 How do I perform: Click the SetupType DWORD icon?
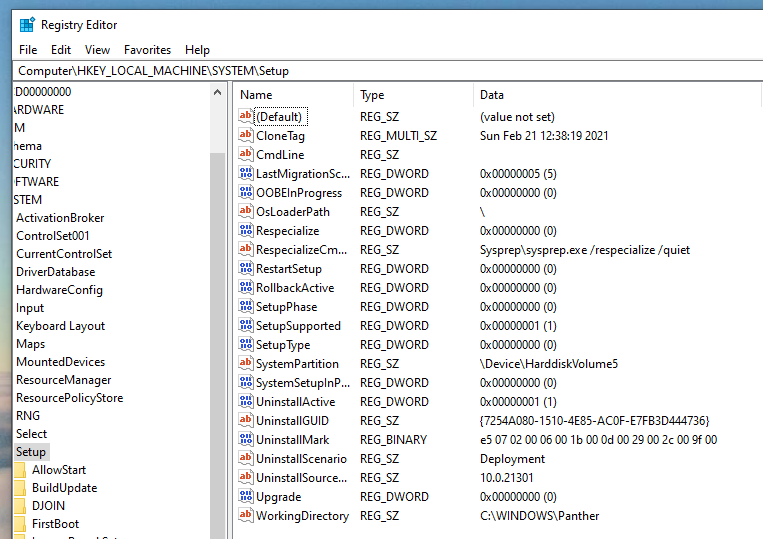(x=246, y=343)
